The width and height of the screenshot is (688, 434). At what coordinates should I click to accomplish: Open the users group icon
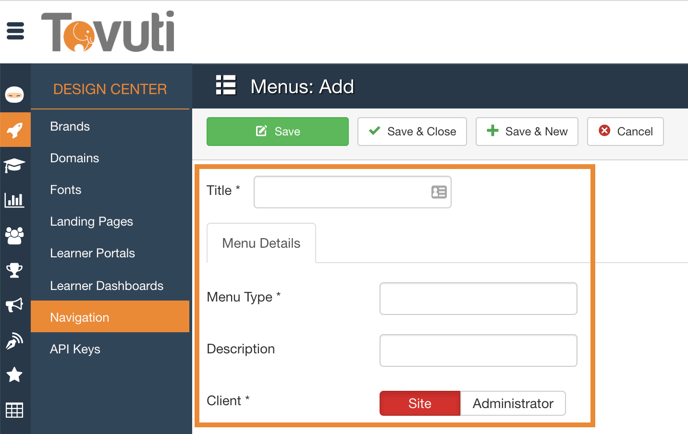click(14, 235)
